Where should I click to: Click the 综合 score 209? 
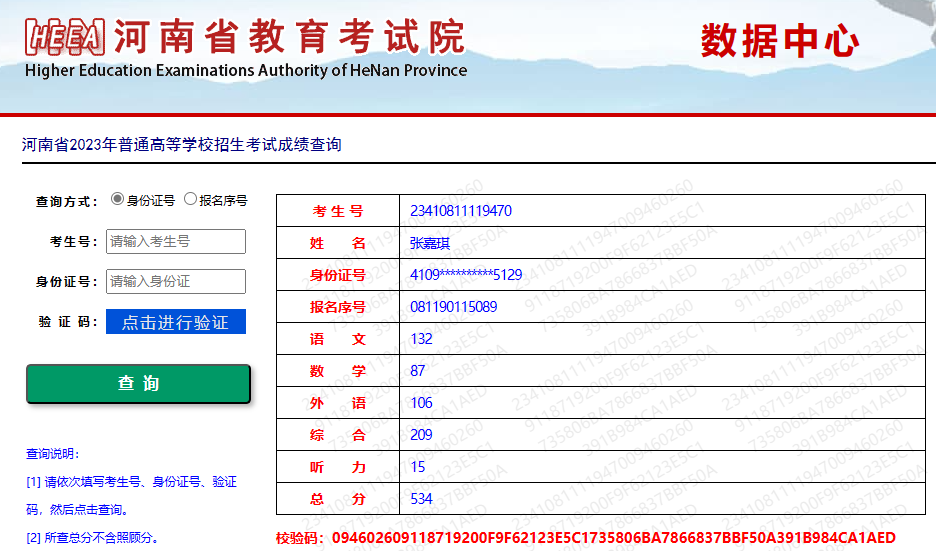[x=421, y=435]
